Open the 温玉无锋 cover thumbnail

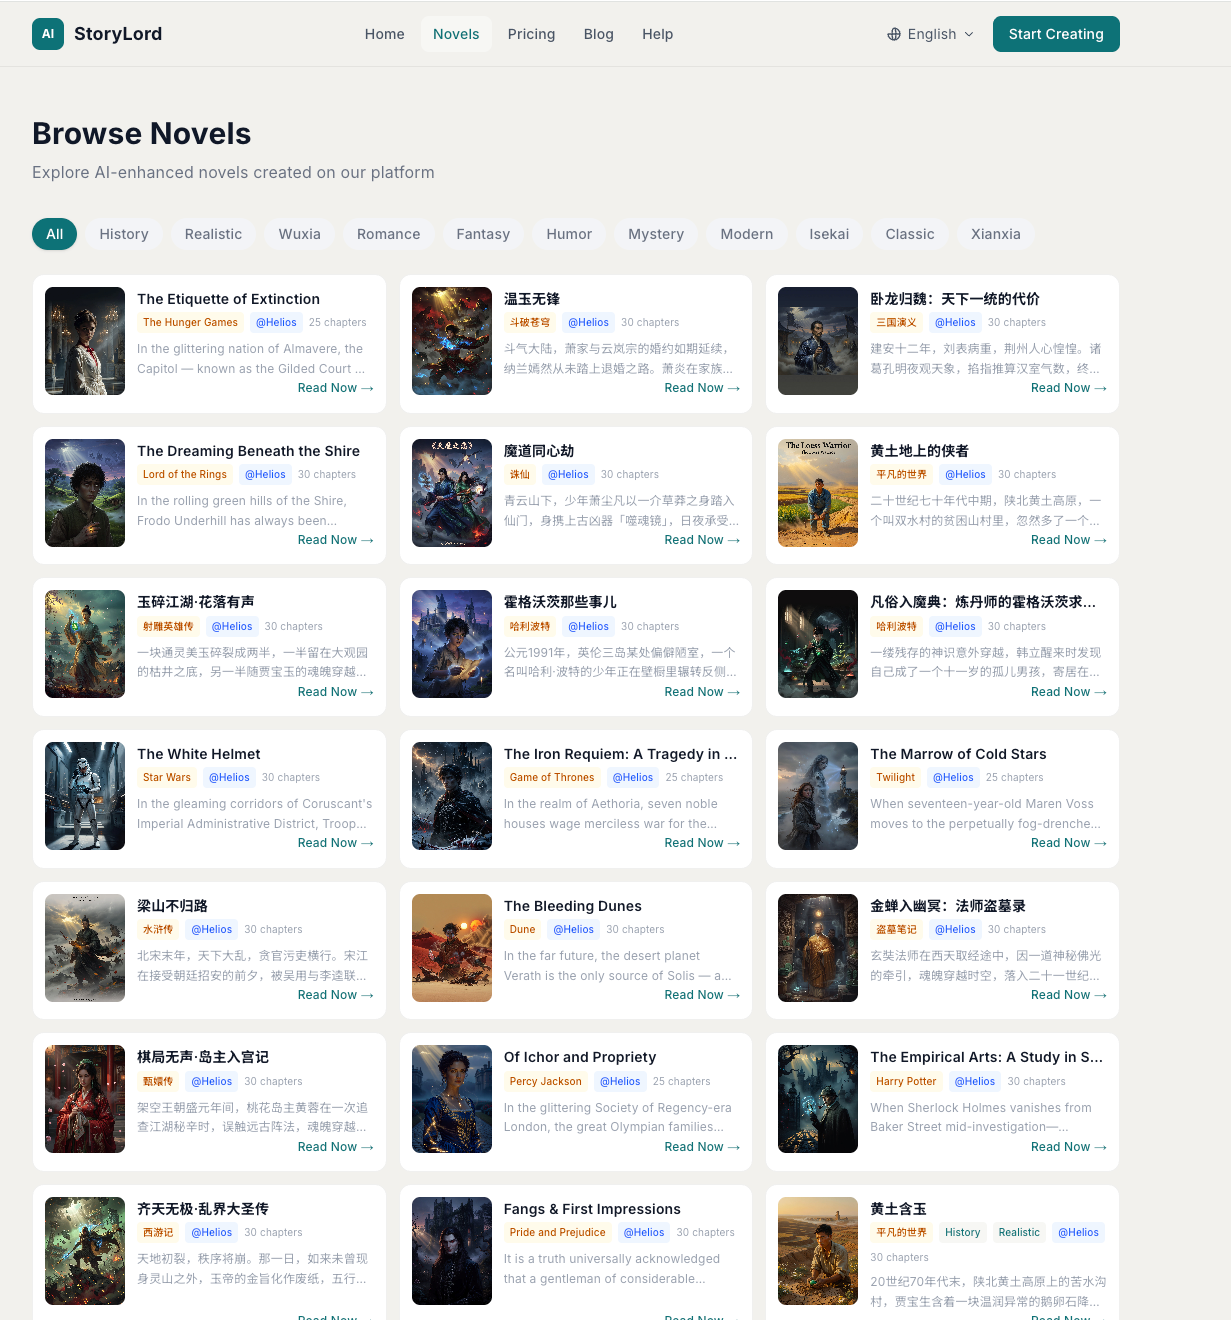click(452, 341)
